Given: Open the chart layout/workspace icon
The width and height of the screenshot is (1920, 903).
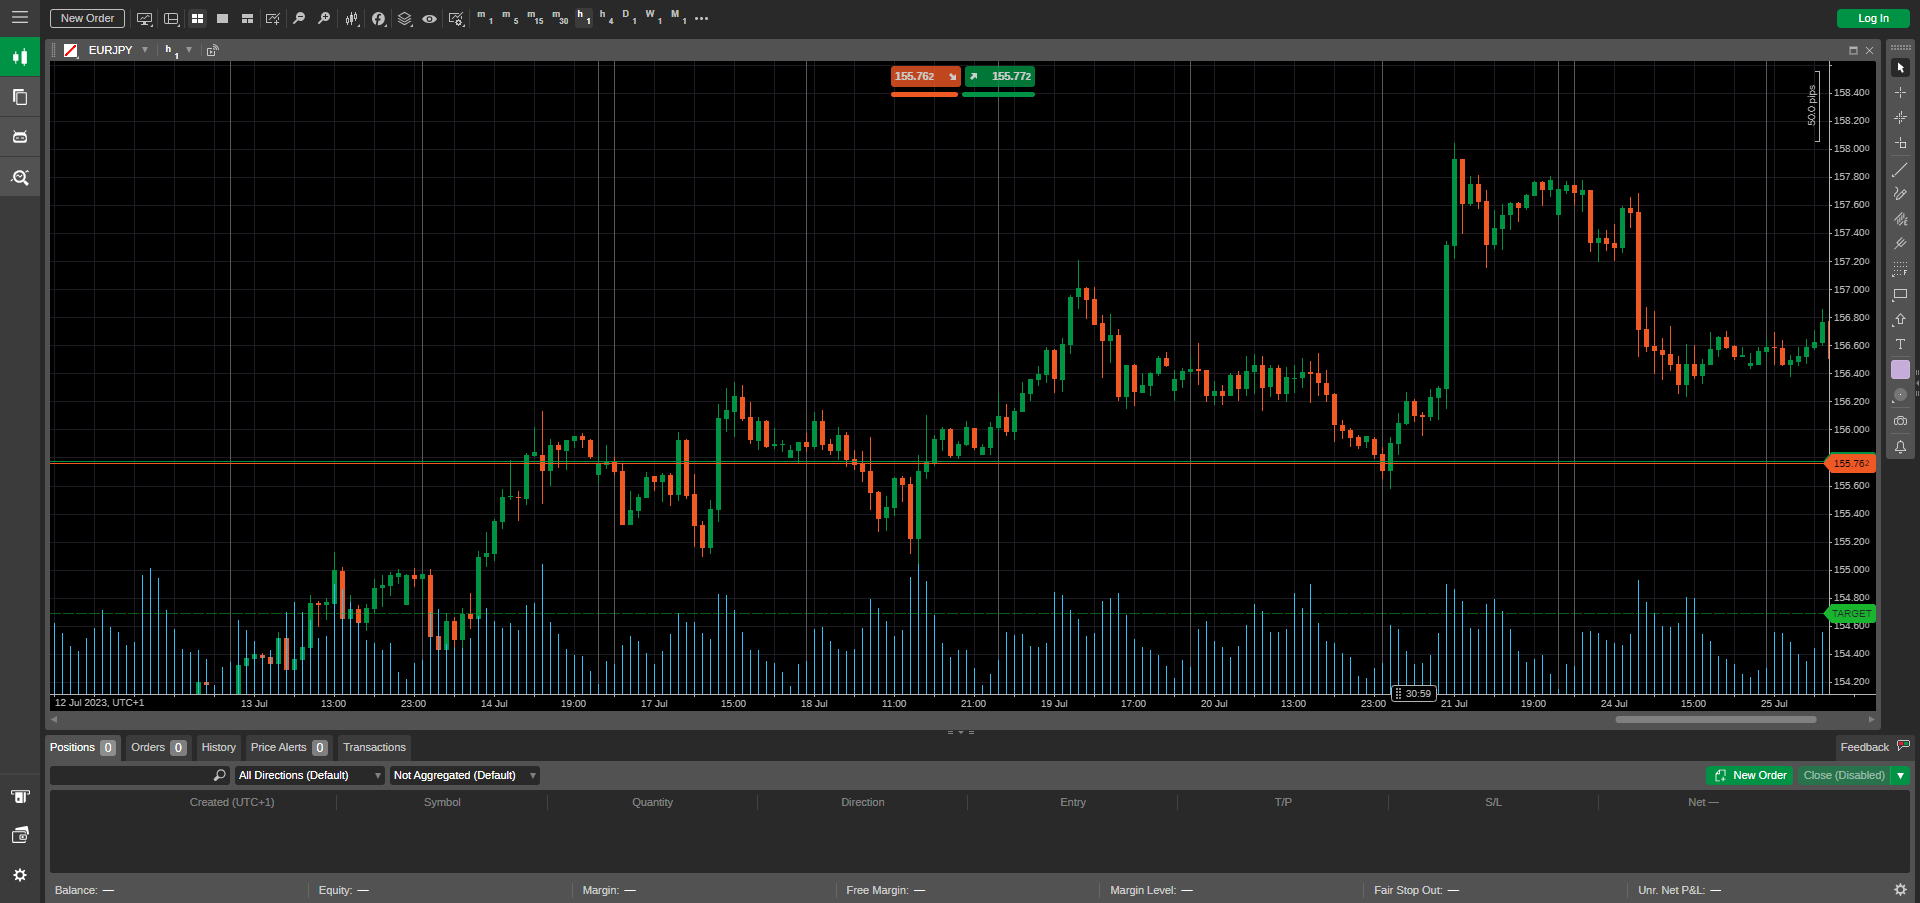Looking at the screenshot, I should tap(145, 19).
